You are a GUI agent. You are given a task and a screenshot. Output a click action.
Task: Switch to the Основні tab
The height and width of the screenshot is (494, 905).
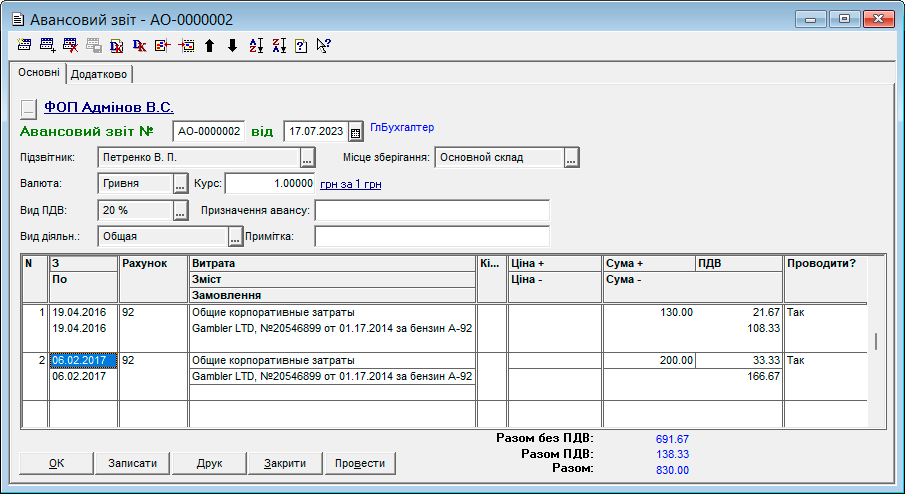tap(39, 73)
